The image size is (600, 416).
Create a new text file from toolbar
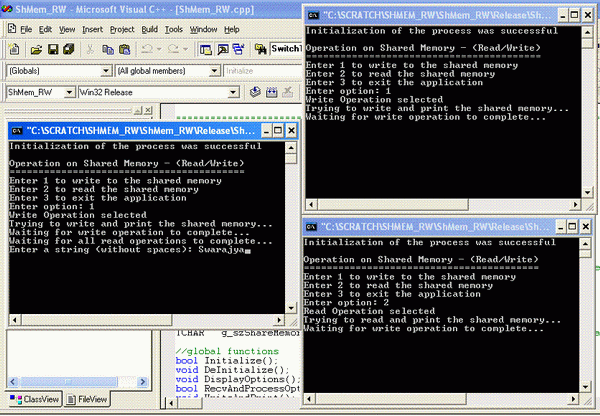coord(14,49)
